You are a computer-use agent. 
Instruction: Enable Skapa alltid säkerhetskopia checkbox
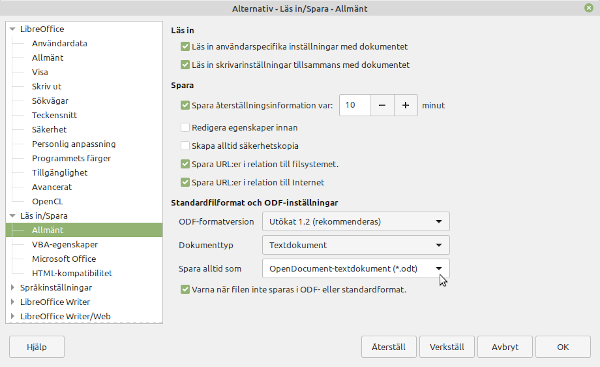click(x=185, y=146)
